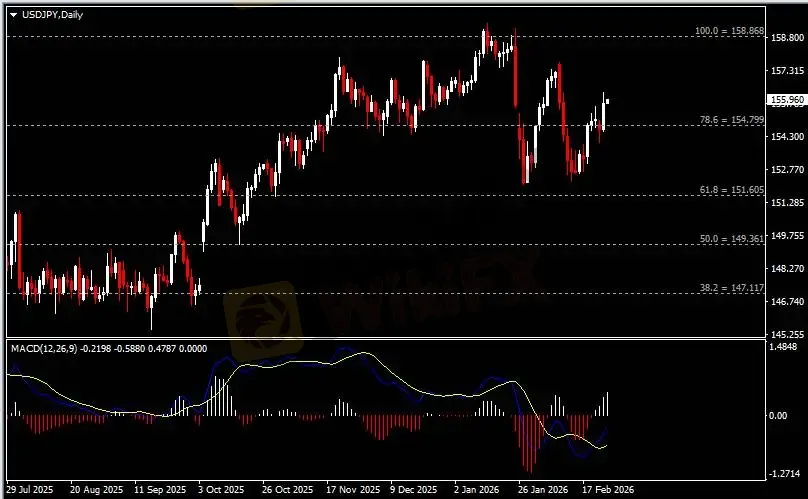Open the dropdown arrow beside USDJPY,Daily
The height and width of the screenshot is (499, 808).
pos(13,14)
